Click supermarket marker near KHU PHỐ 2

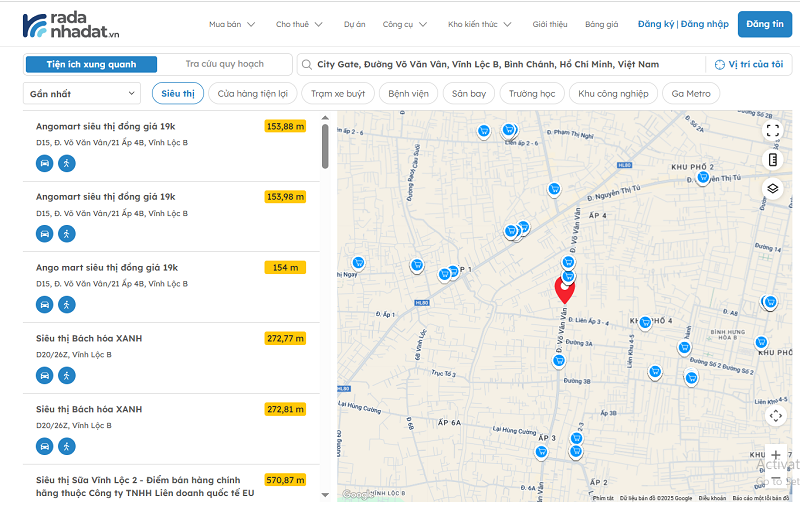(703, 178)
